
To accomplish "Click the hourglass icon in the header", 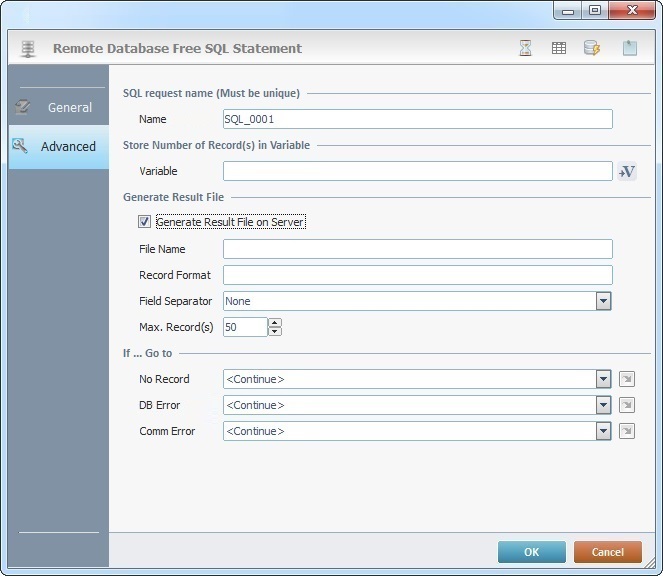I will click(525, 48).
